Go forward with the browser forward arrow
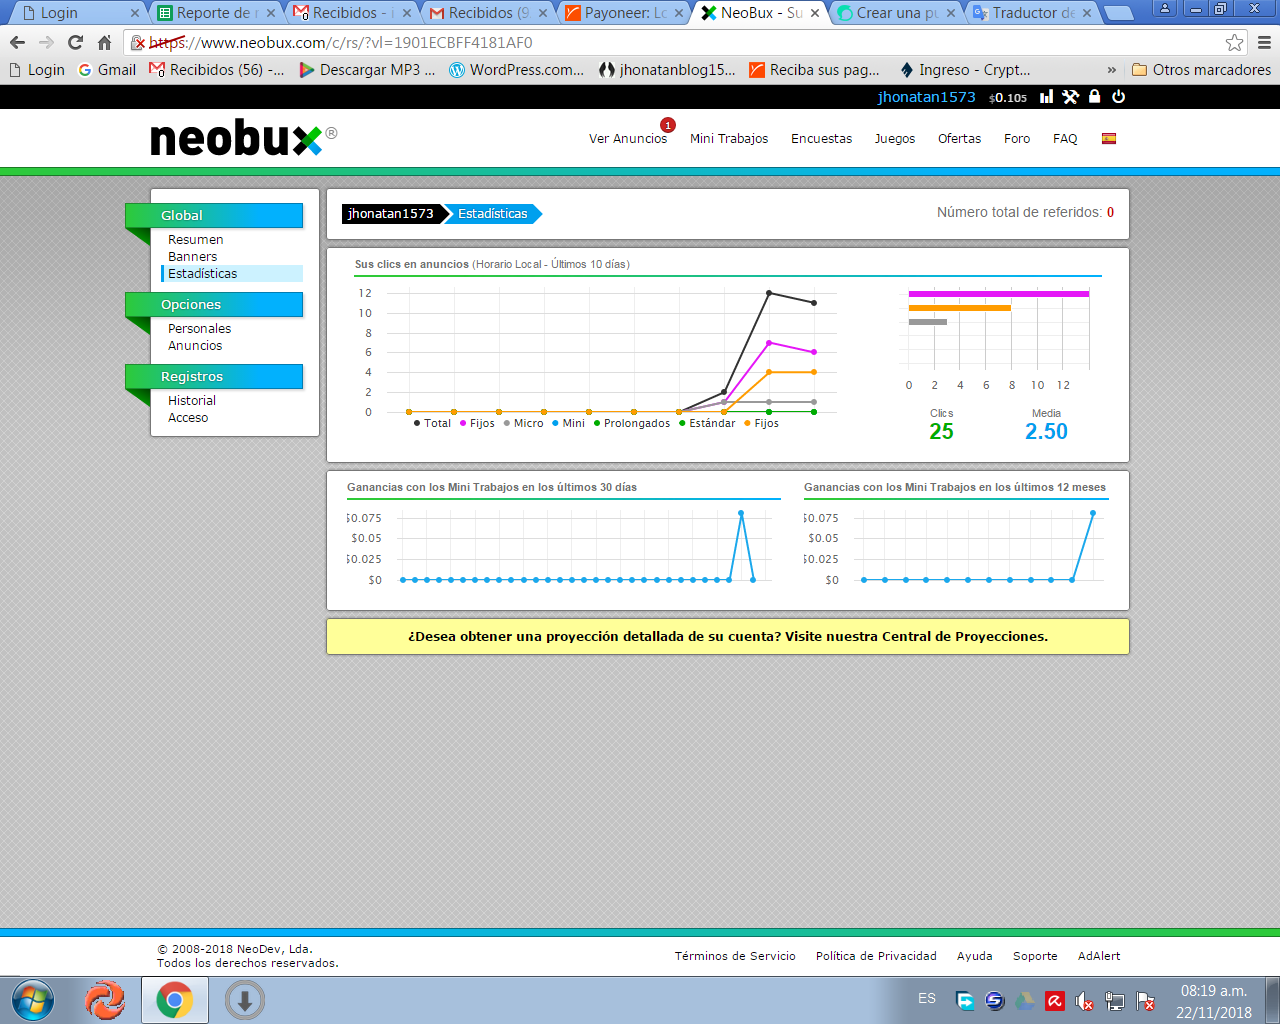 click(x=46, y=42)
